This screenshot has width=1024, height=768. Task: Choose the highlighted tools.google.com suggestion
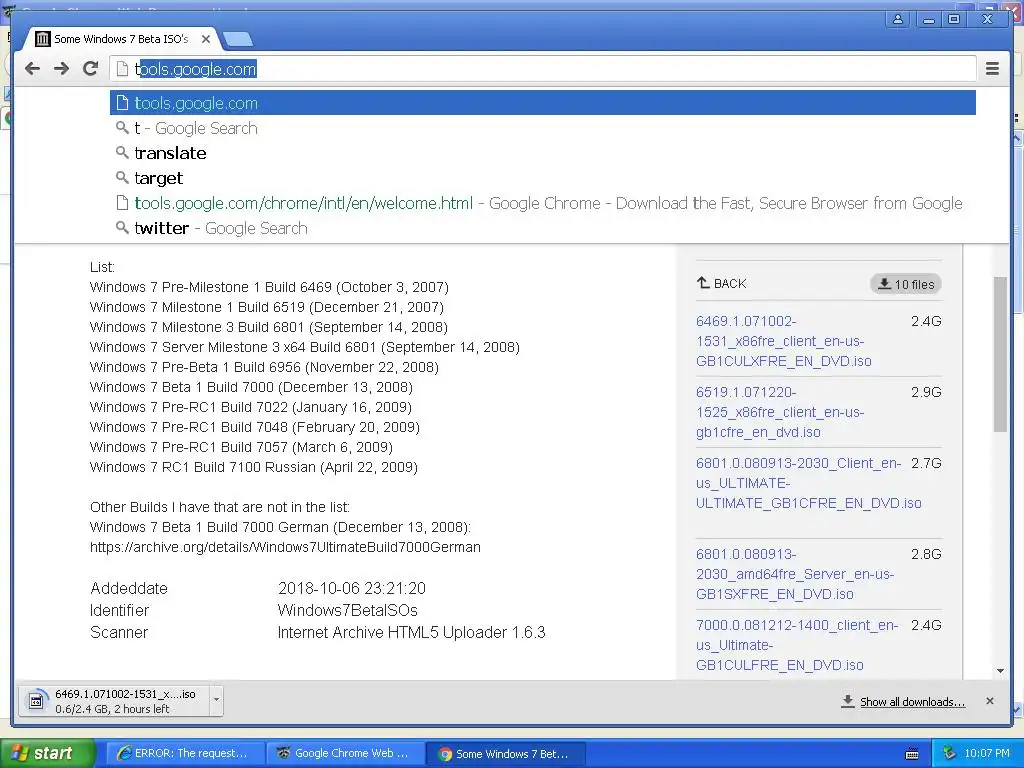pyautogui.click(x=543, y=103)
